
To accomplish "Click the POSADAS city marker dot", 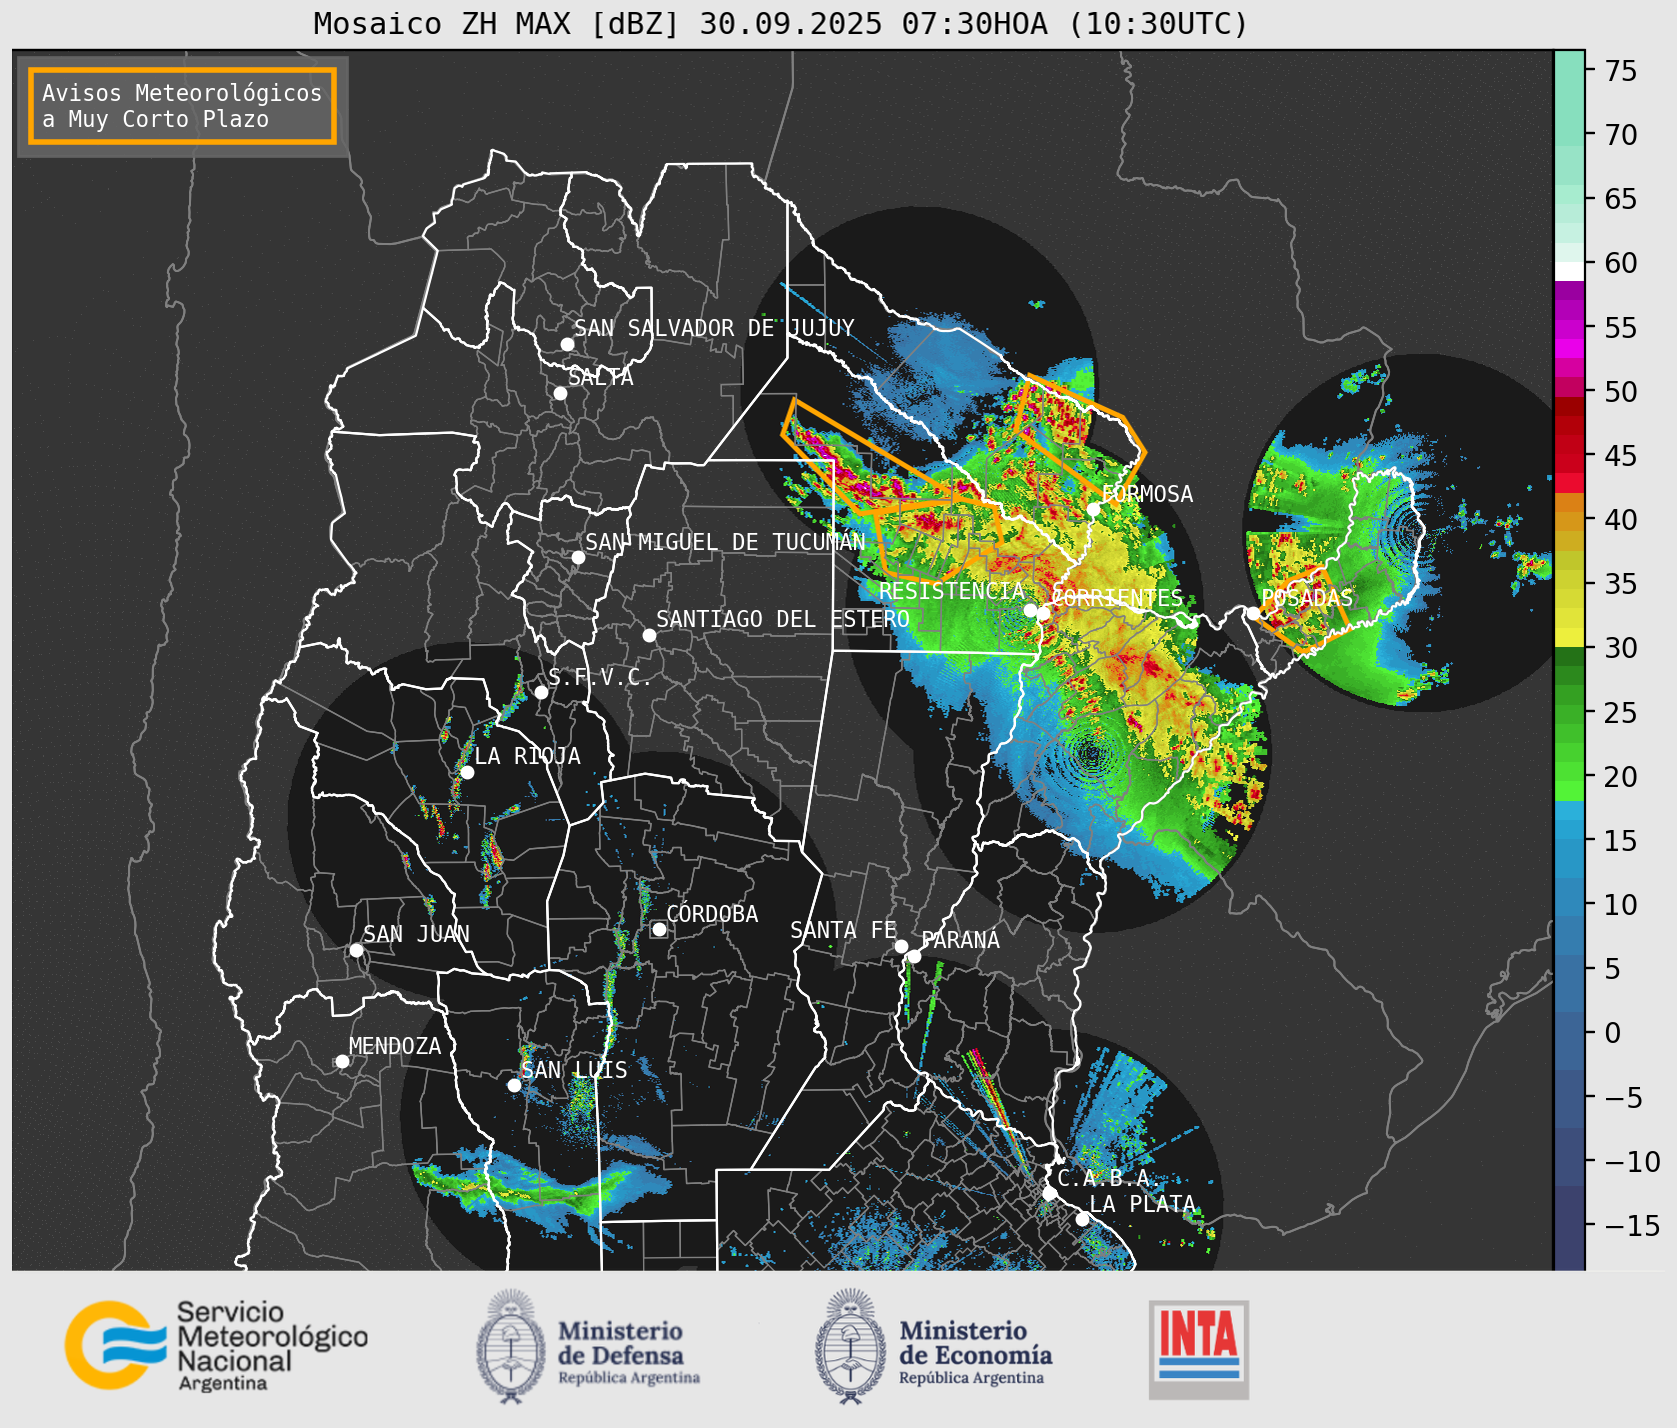I will coord(1253,613).
